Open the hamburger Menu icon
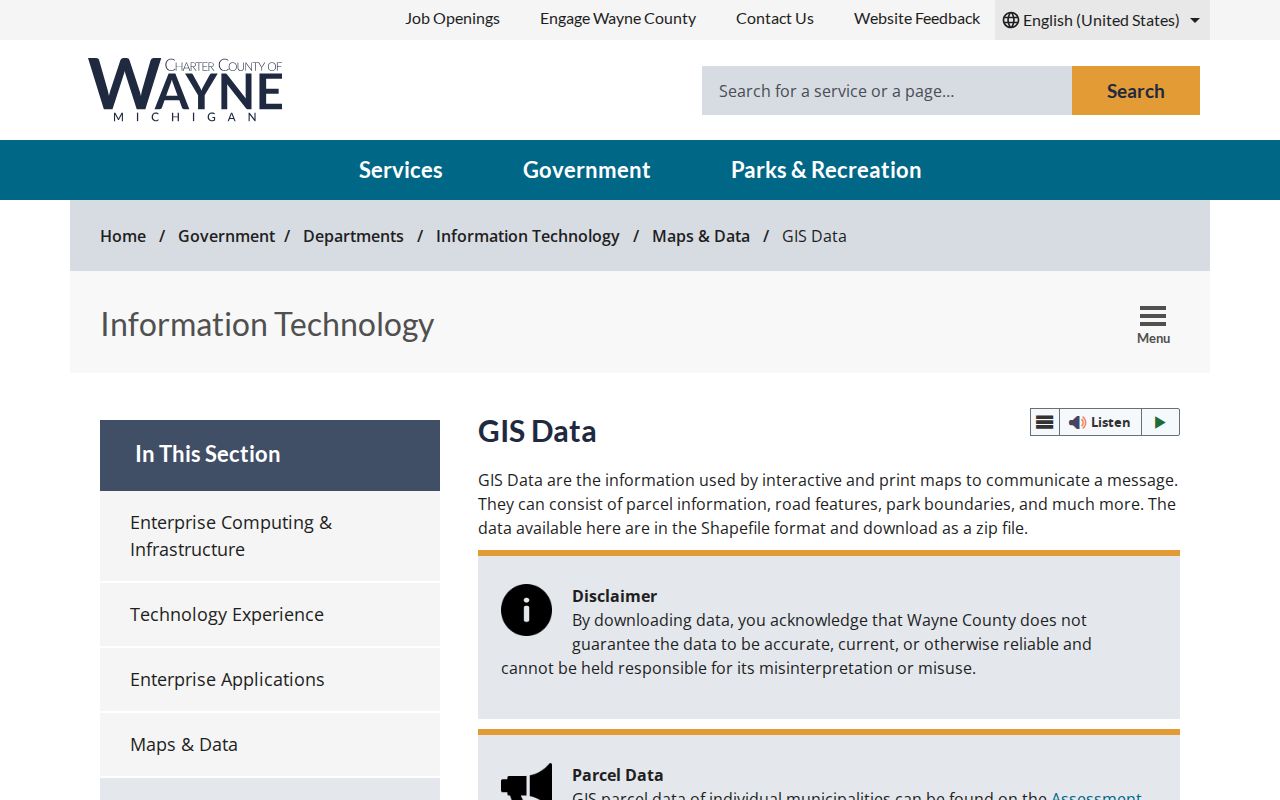The height and width of the screenshot is (800, 1280). point(1153,324)
